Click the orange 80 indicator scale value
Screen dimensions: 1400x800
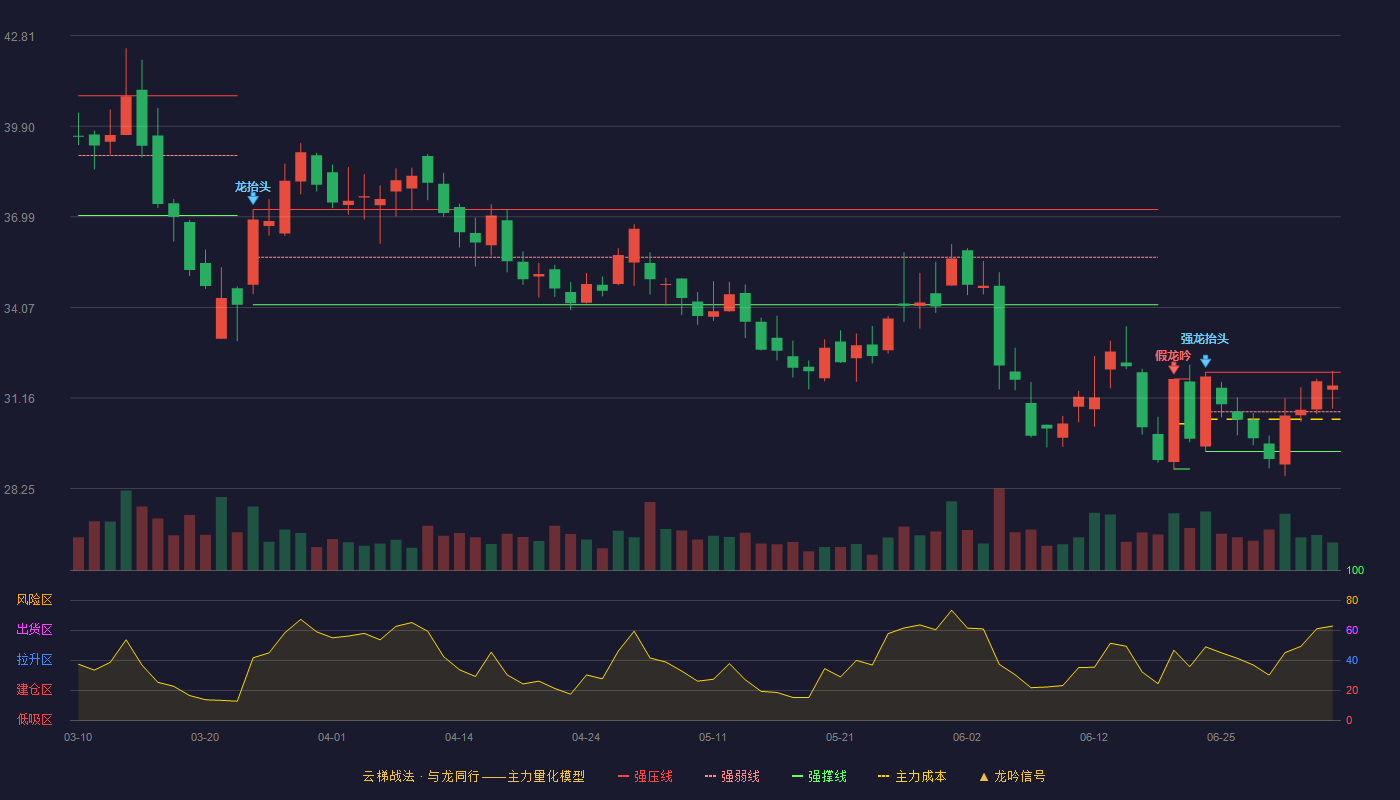1352,600
